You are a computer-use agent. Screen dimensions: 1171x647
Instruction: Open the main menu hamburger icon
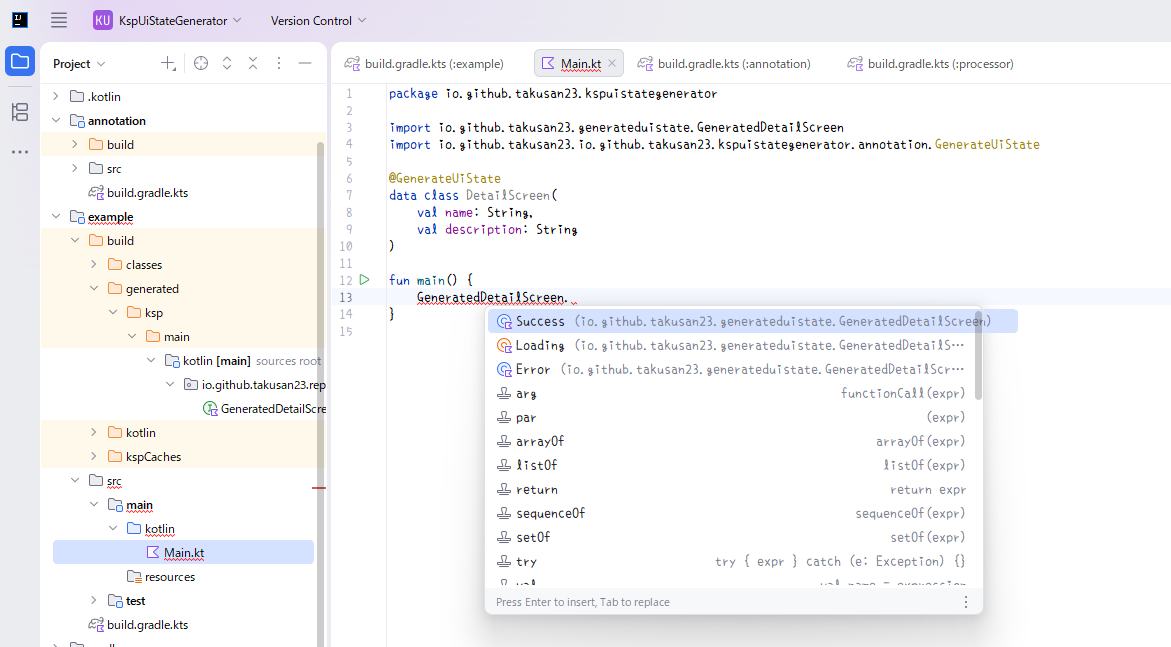pos(59,20)
